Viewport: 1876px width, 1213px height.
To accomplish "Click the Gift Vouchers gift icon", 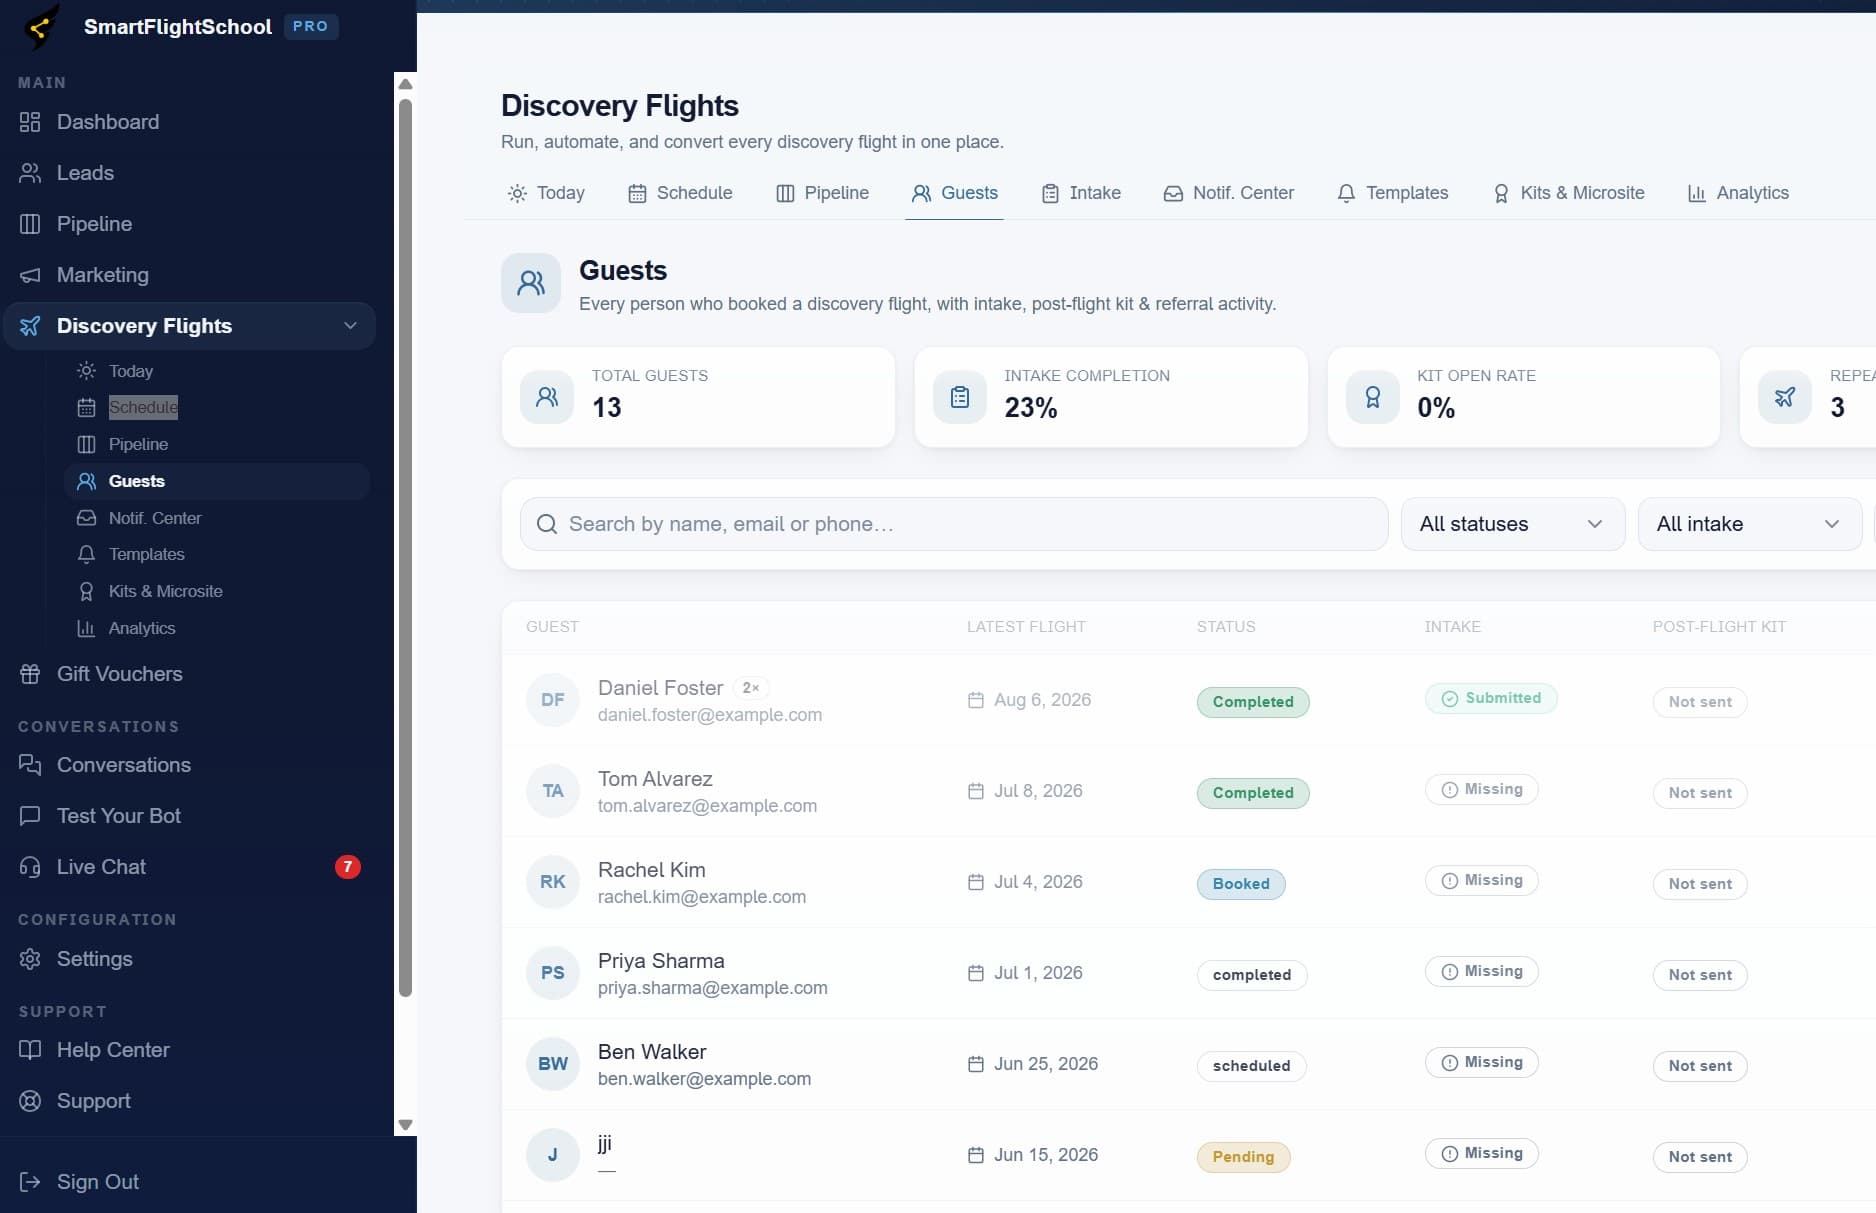I will (30, 674).
